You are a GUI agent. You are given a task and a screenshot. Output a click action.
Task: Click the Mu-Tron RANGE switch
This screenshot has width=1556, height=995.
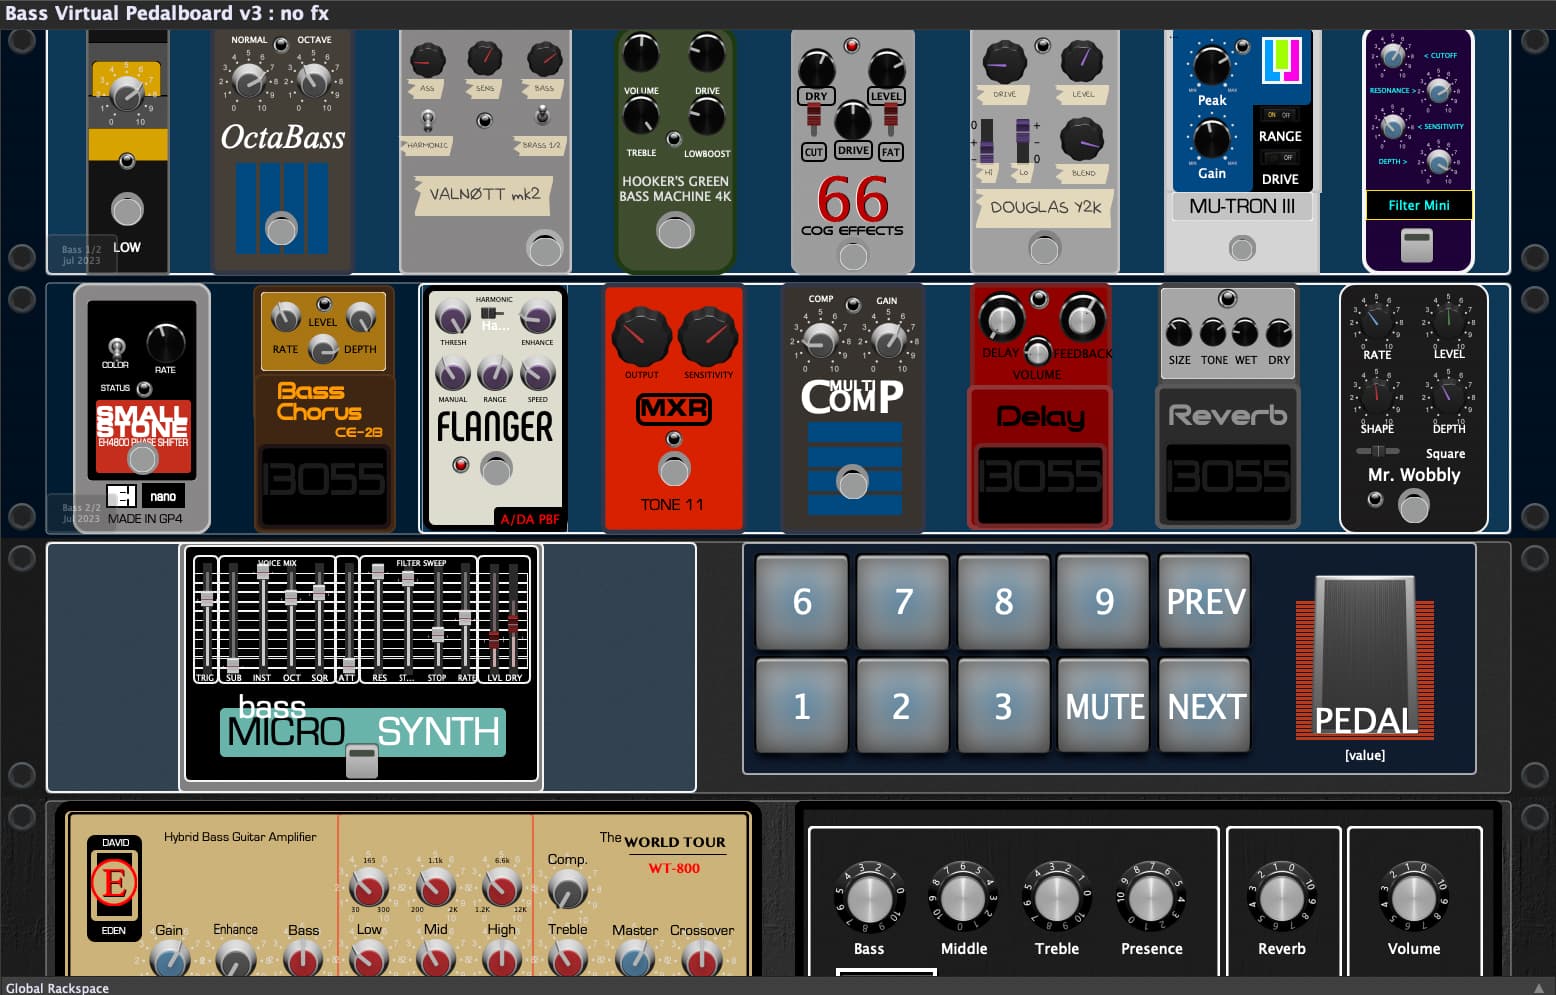[1280, 114]
